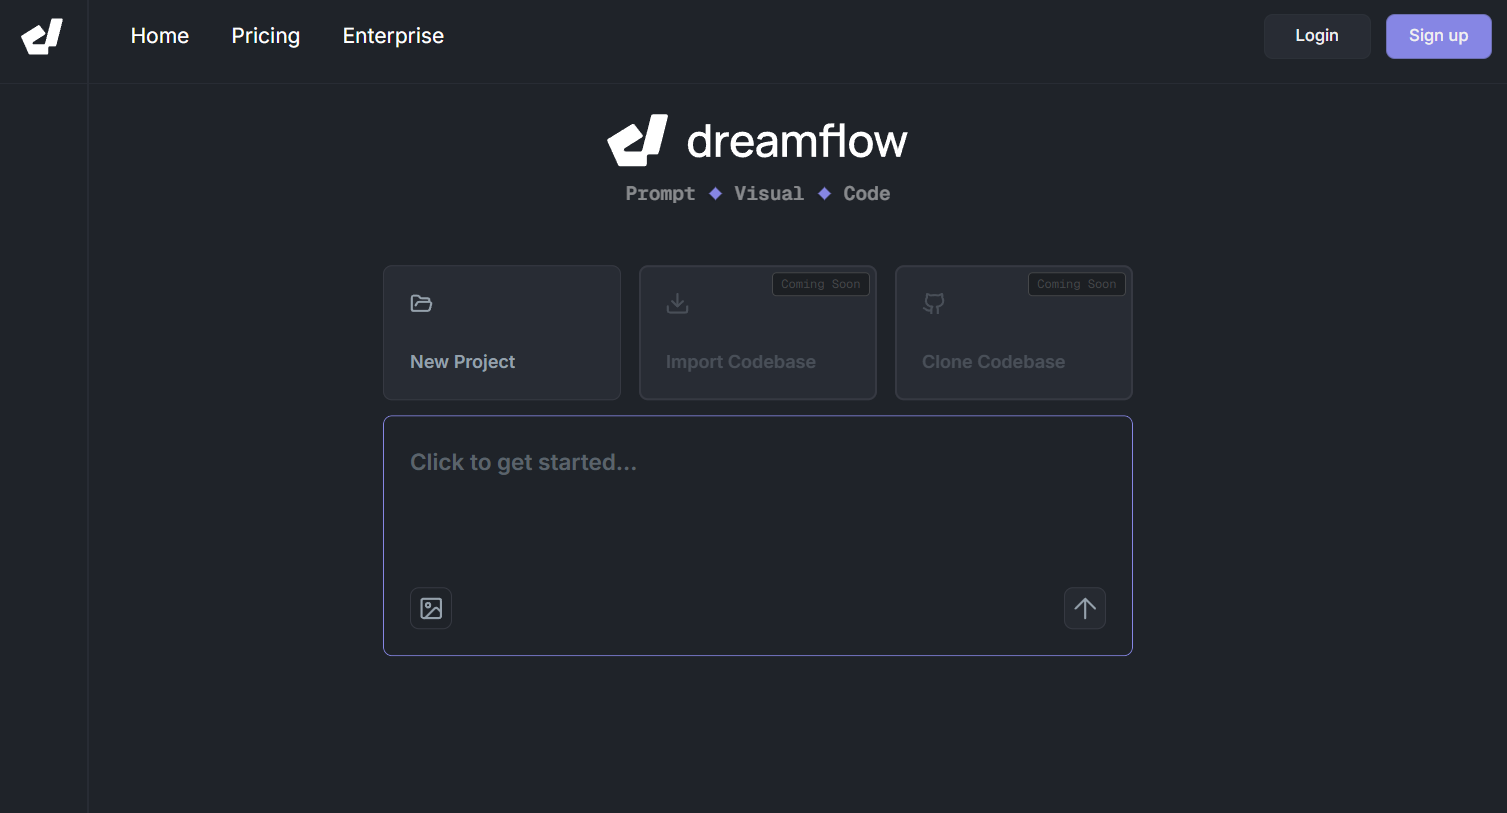
Task: Click the diamond separator between Prompt and Visual
Action: [x=715, y=193]
